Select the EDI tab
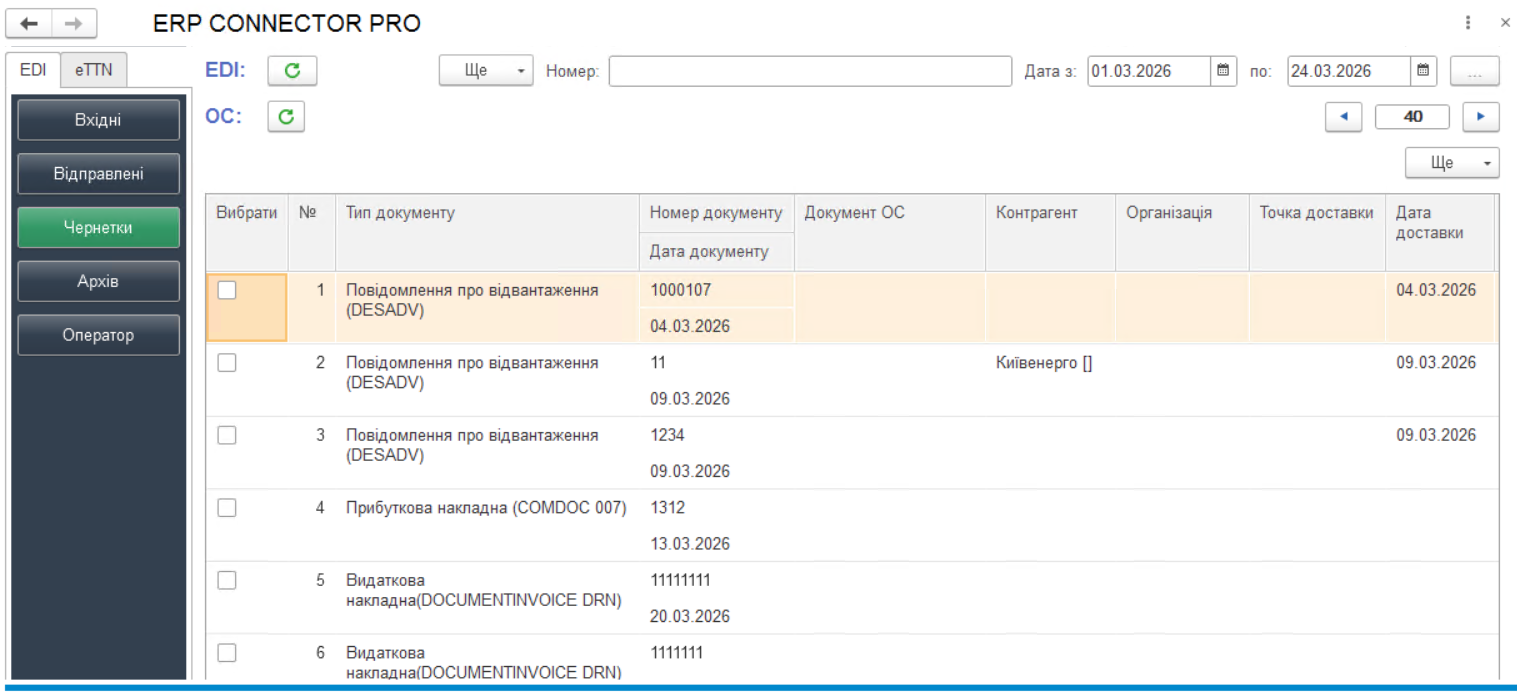1517x695 pixels. pos(33,69)
